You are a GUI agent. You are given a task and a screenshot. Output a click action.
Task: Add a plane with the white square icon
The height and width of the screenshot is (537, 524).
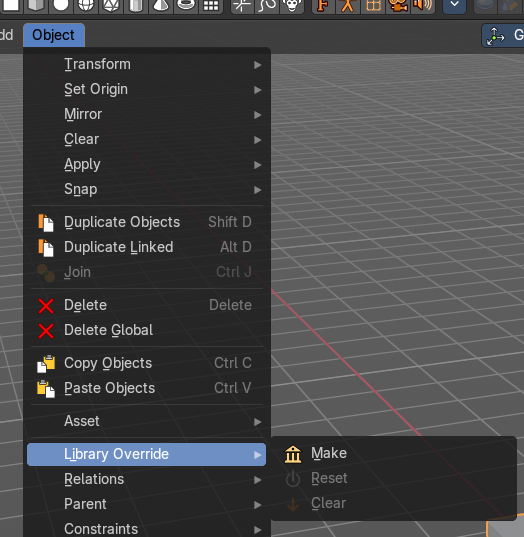pyautogui.click(x=11, y=5)
